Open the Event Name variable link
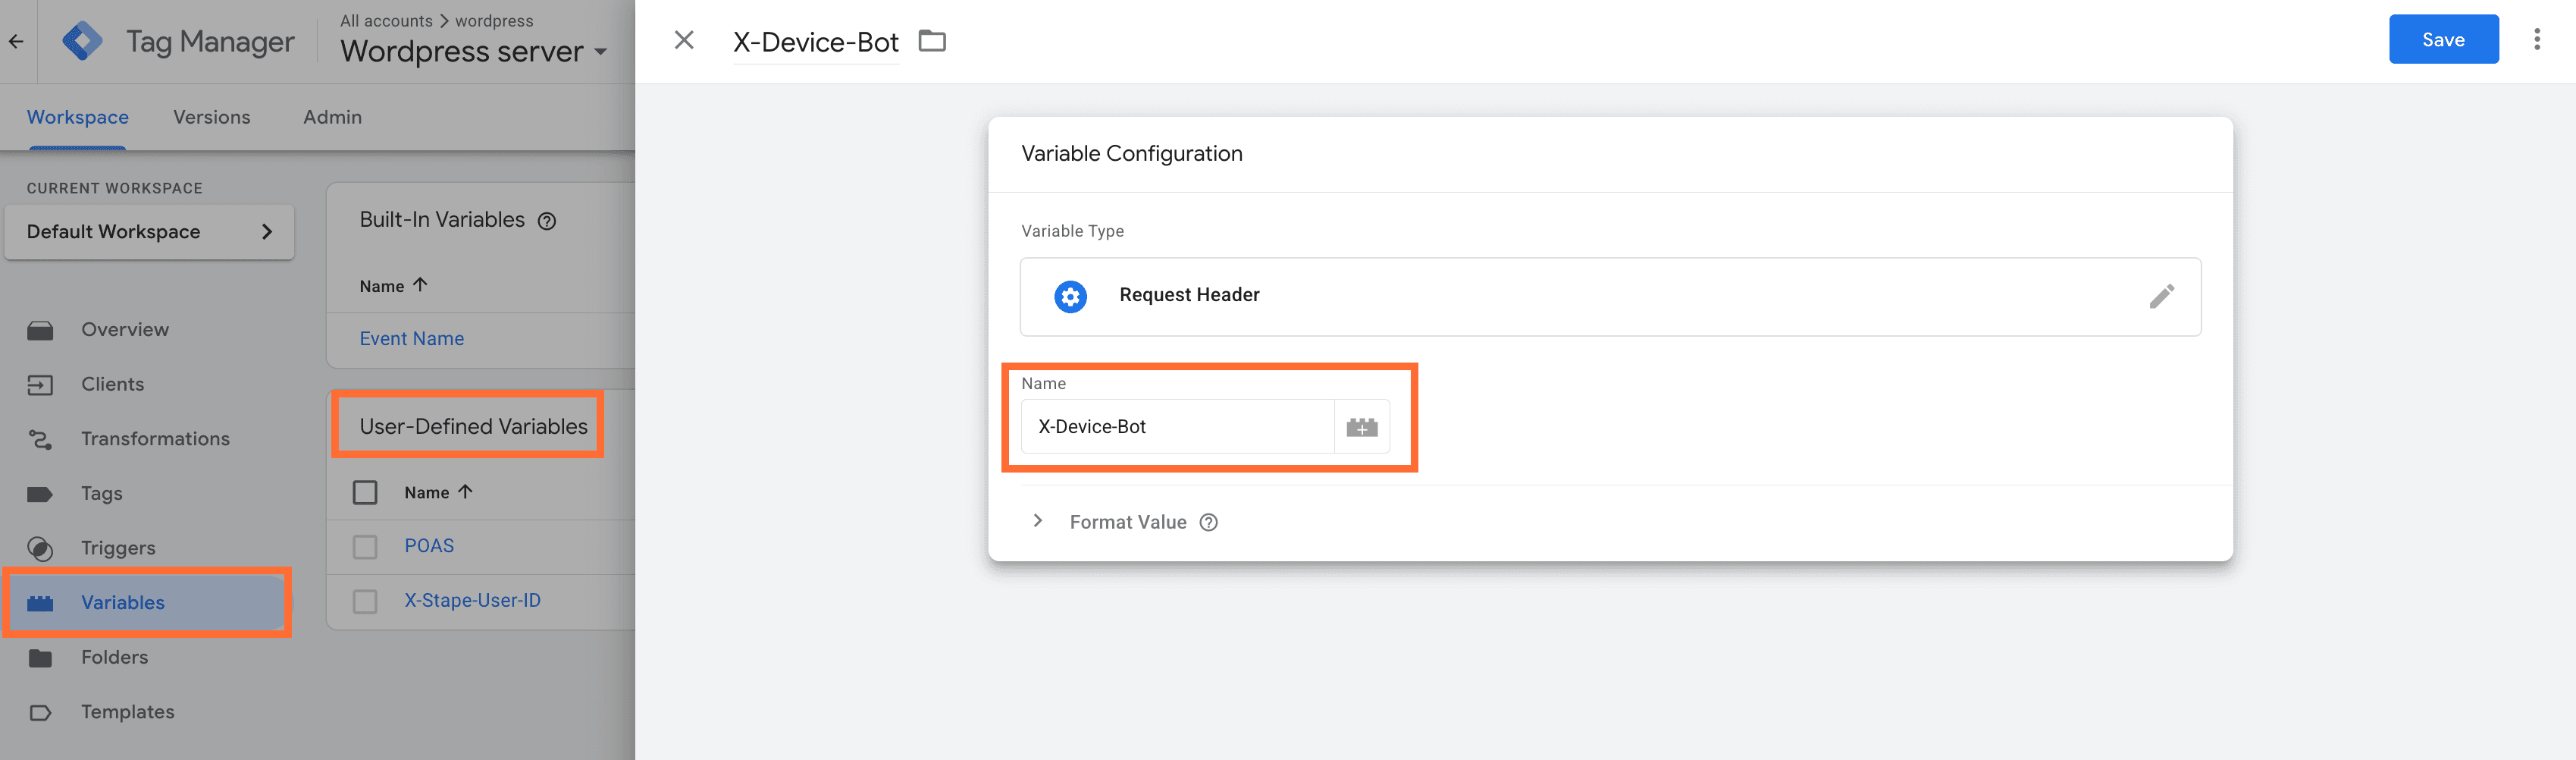The width and height of the screenshot is (2576, 760). click(411, 339)
